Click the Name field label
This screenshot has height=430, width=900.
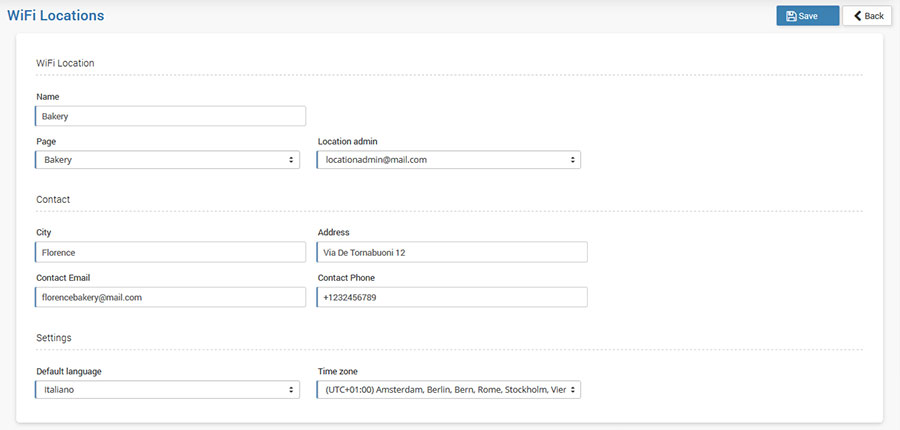click(48, 97)
